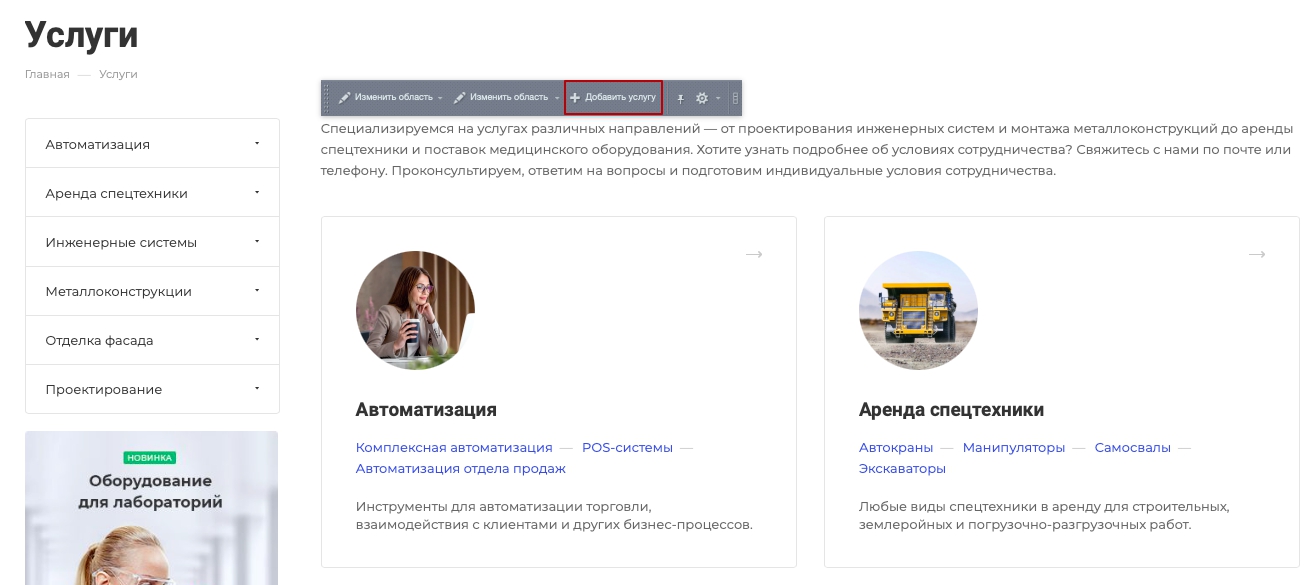Open the dropdown arrow beside gear icon
The width and height of the screenshot is (1315, 585).
coord(718,98)
